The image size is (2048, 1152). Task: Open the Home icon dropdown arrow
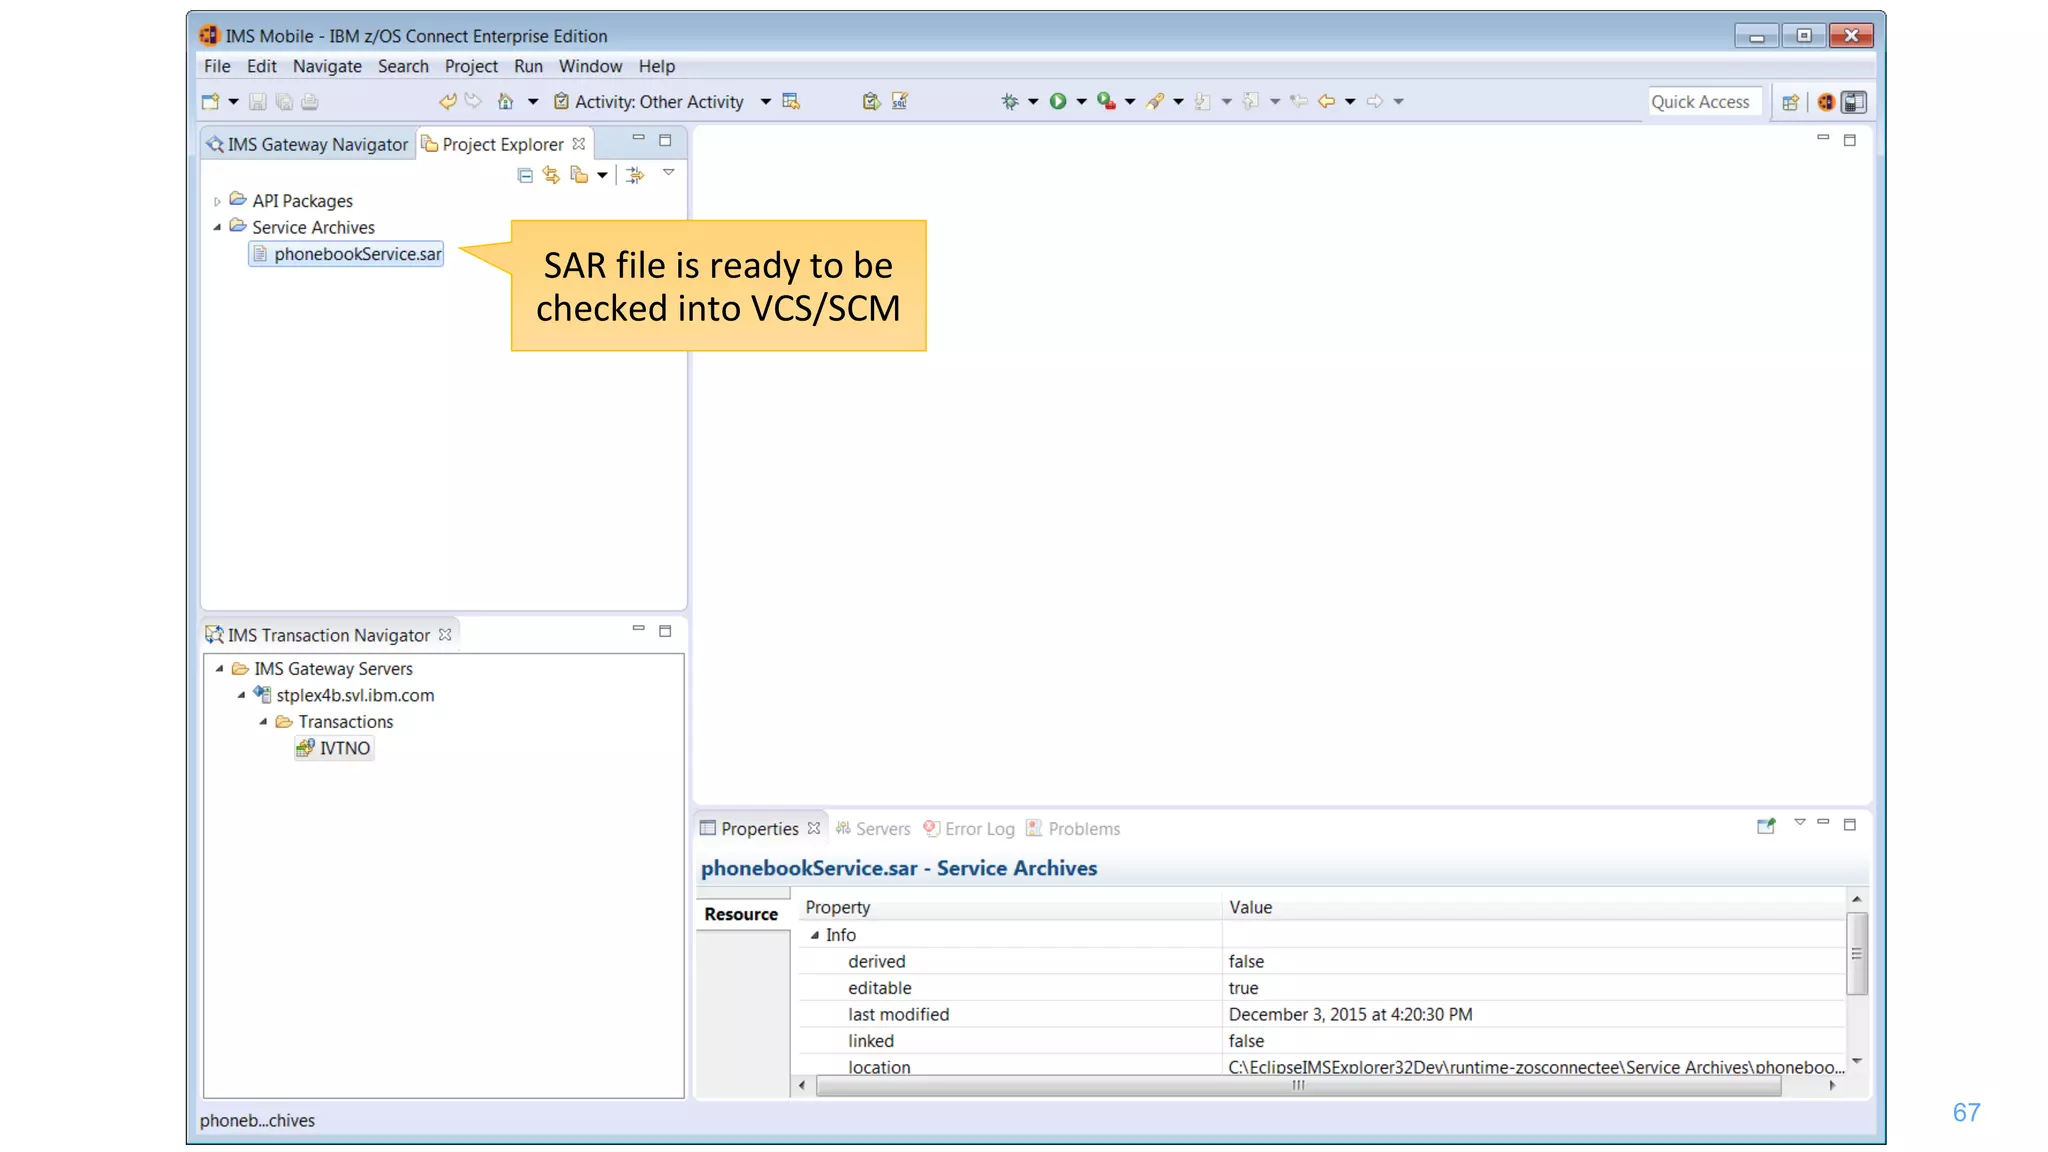533,101
